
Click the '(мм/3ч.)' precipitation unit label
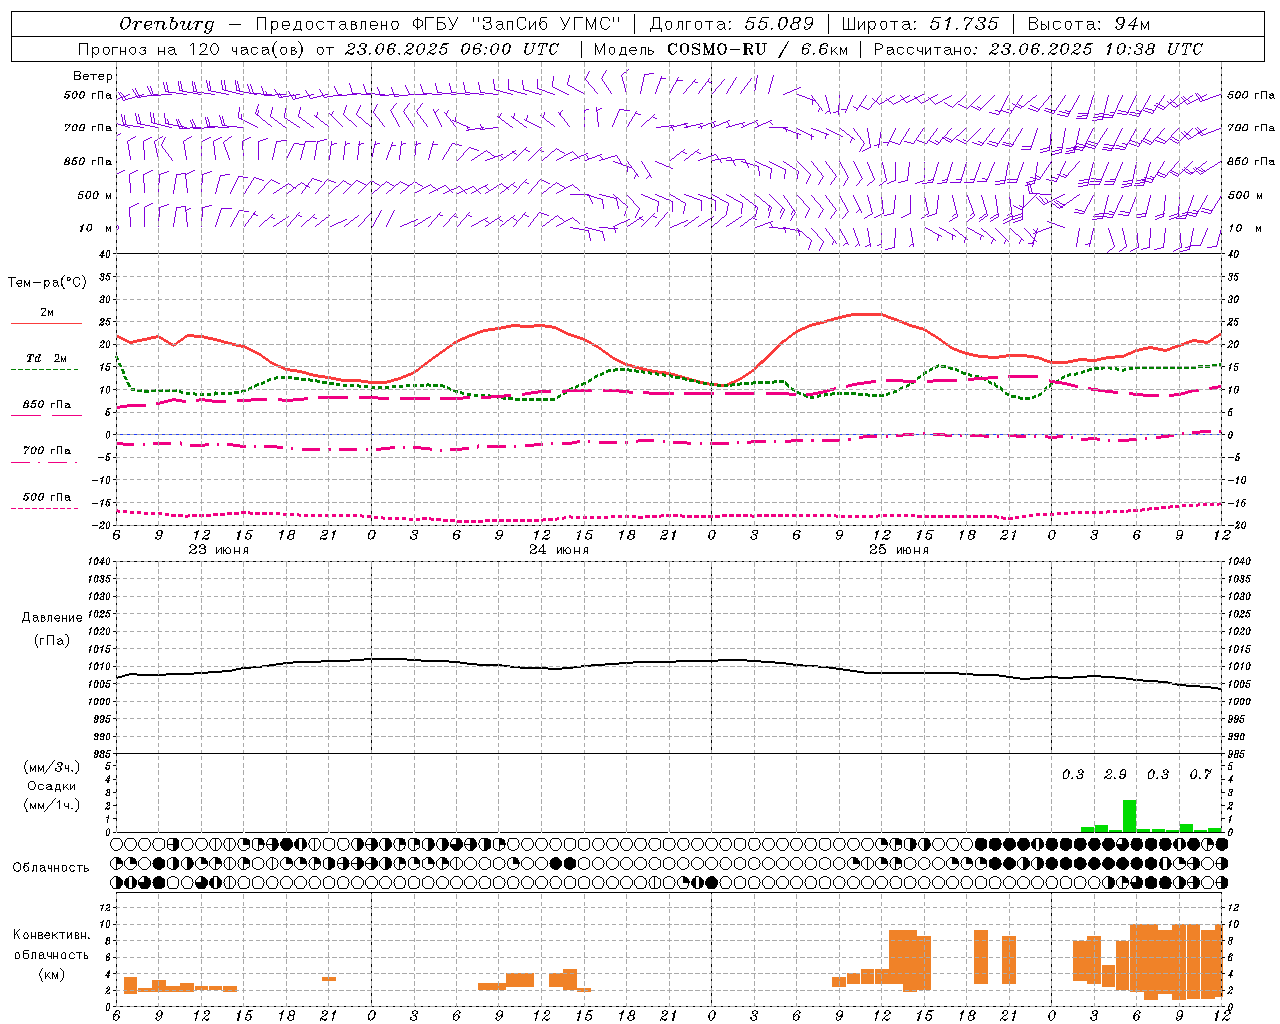click(52, 767)
